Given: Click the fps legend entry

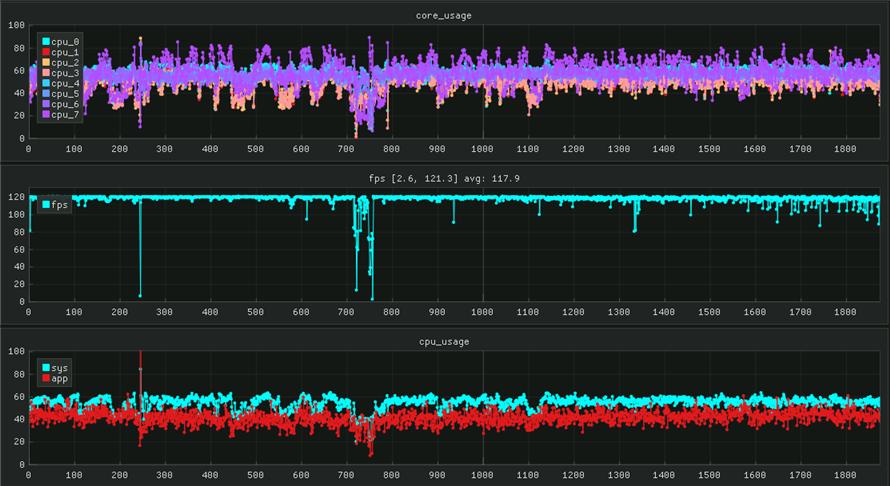Looking at the screenshot, I should coord(59,204).
